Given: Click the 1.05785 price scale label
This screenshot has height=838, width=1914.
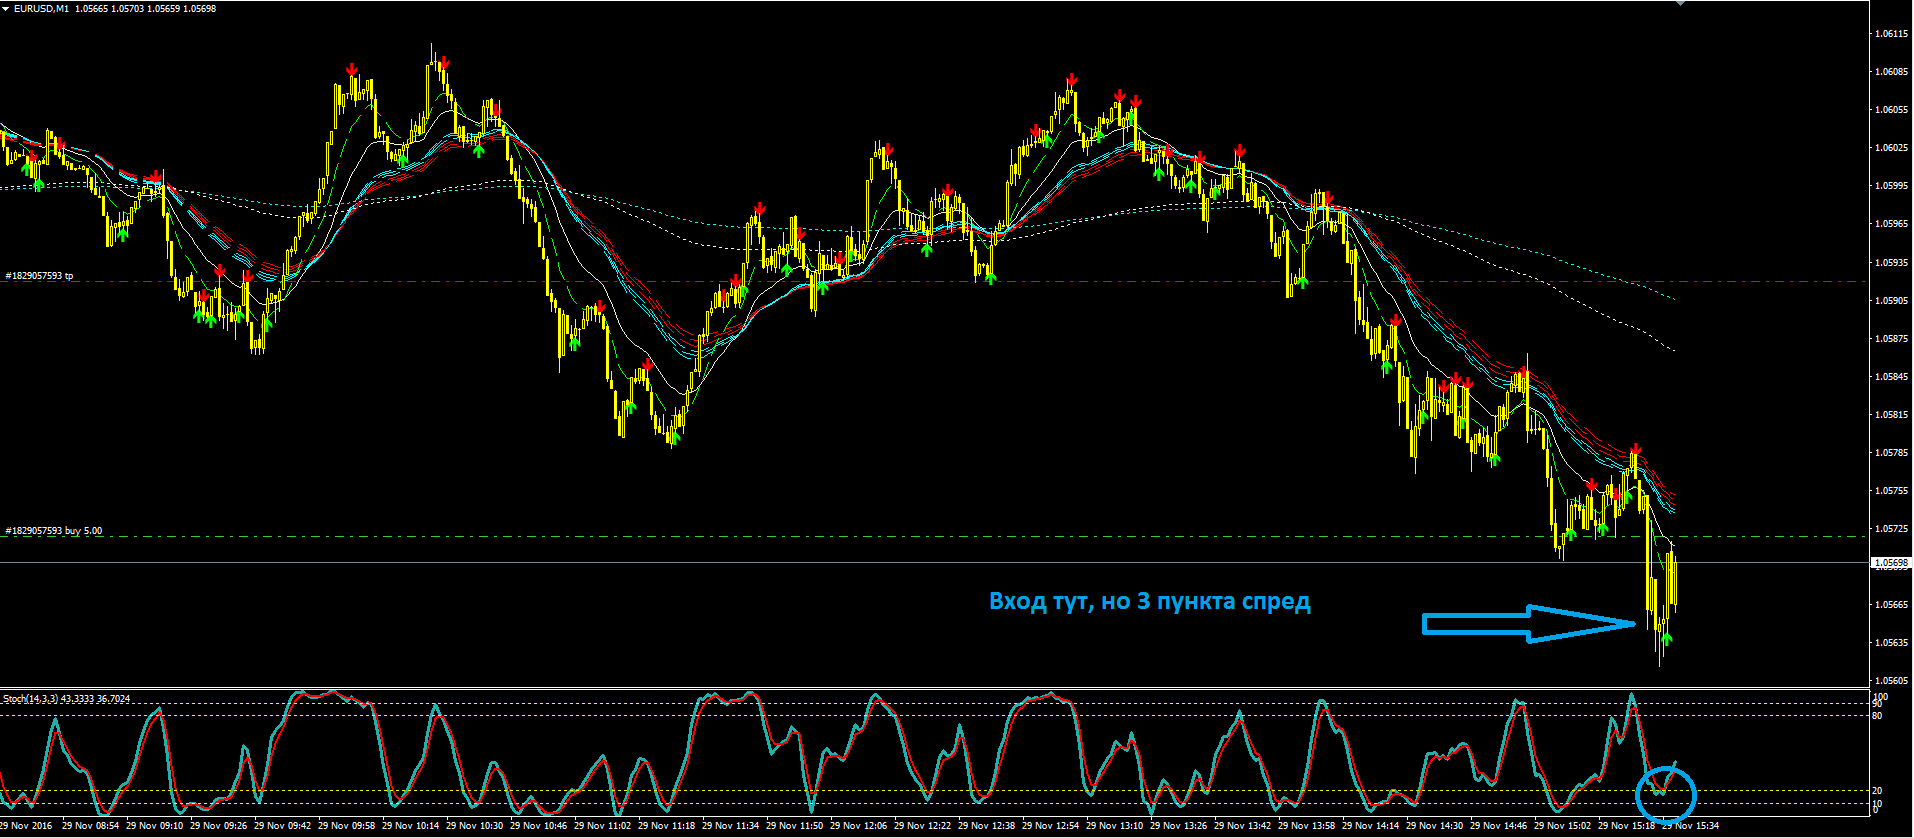Looking at the screenshot, I should (1890, 452).
